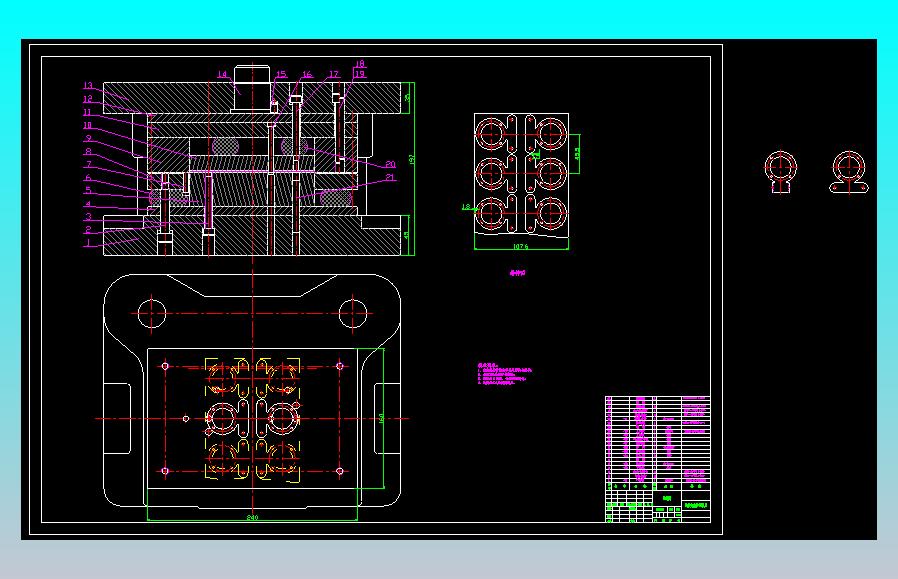Select the title block table at lower right

658,459
